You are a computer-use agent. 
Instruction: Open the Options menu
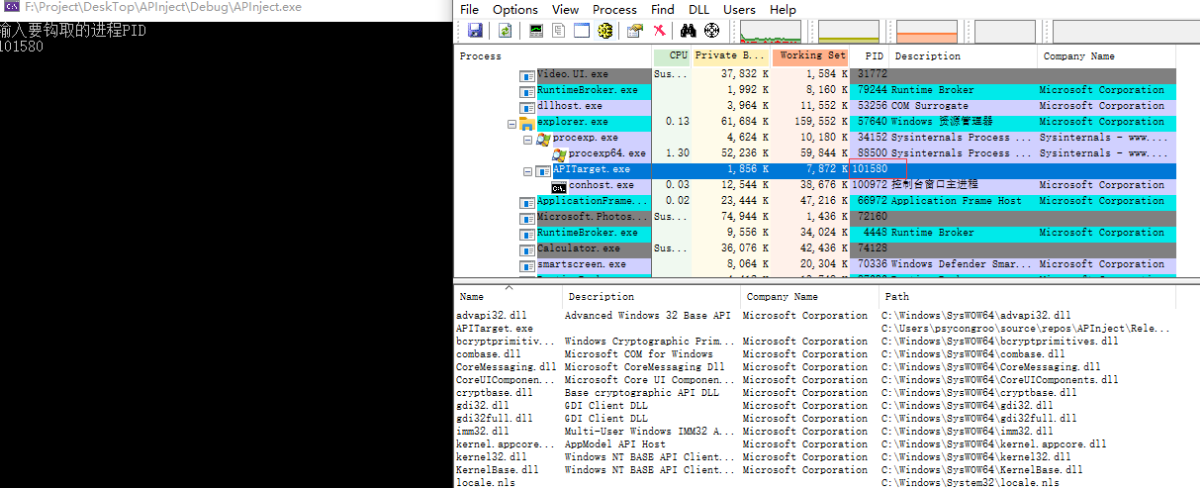(515, 9)
